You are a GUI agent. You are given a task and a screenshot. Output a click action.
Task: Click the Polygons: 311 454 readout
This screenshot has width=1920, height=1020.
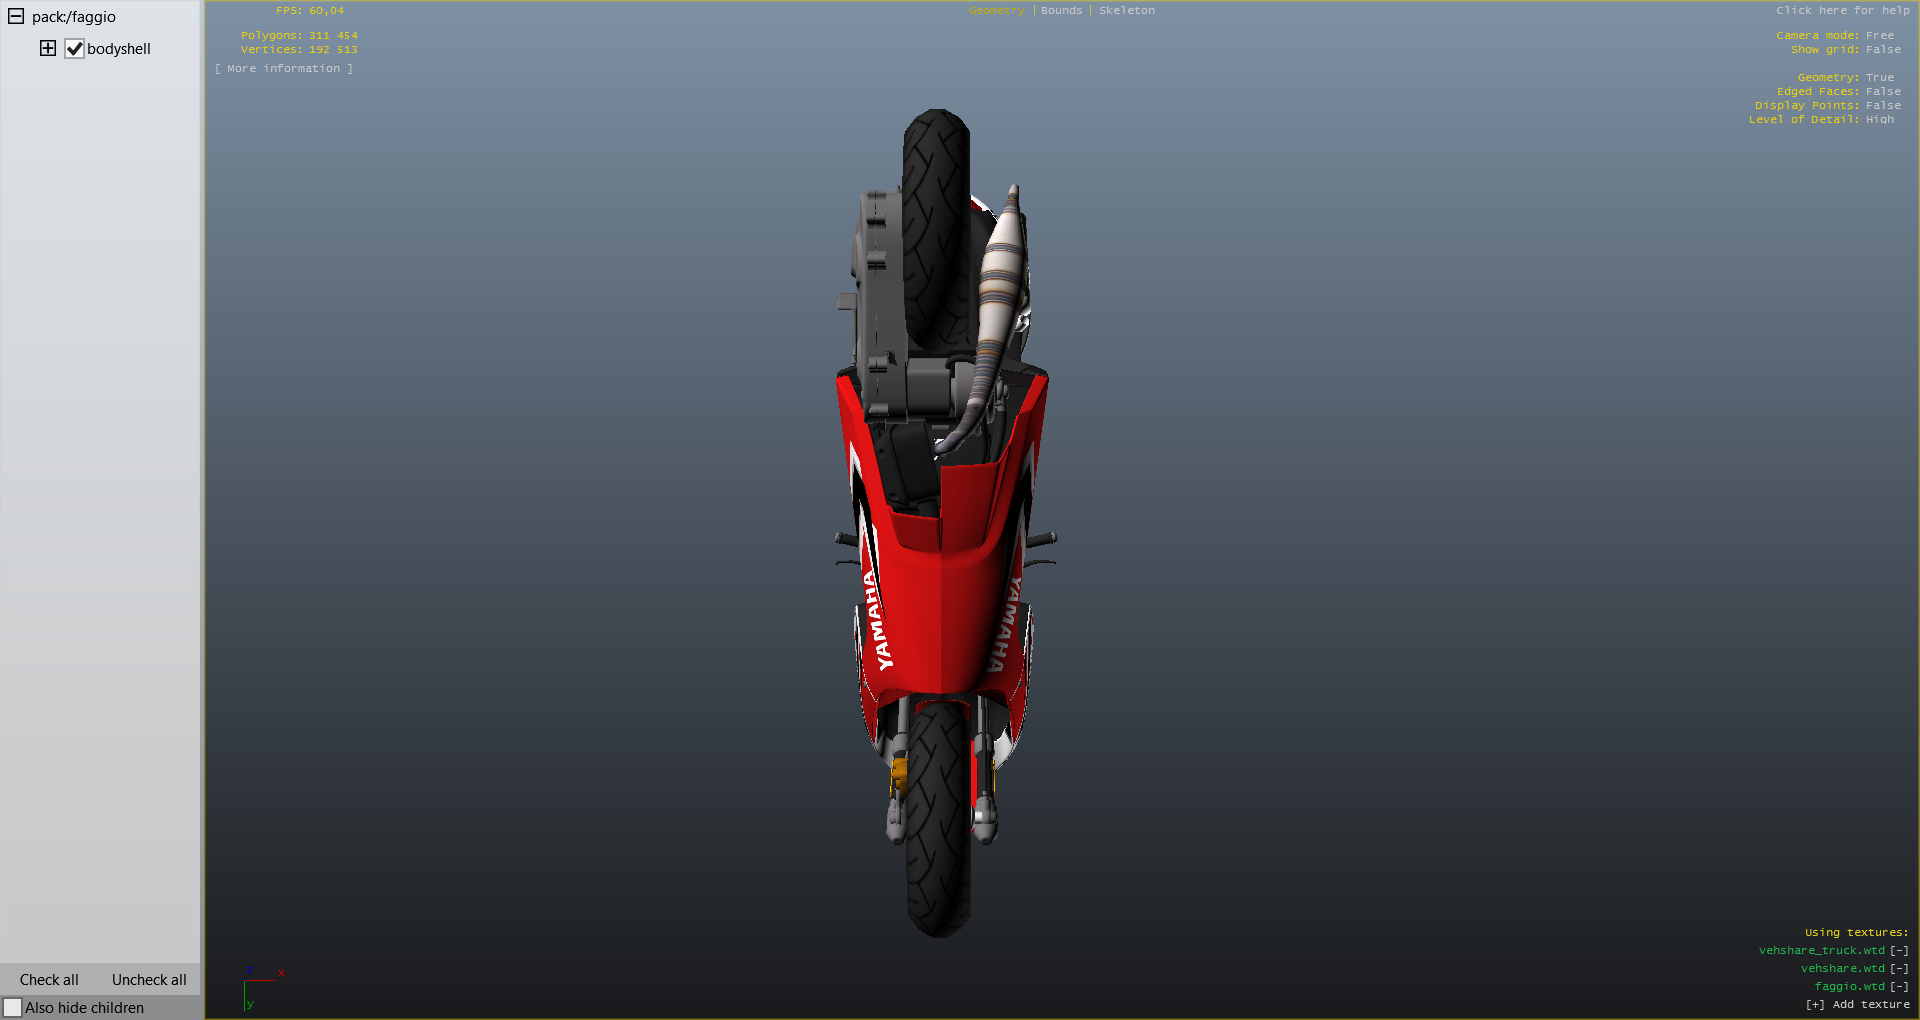point(299,36)
